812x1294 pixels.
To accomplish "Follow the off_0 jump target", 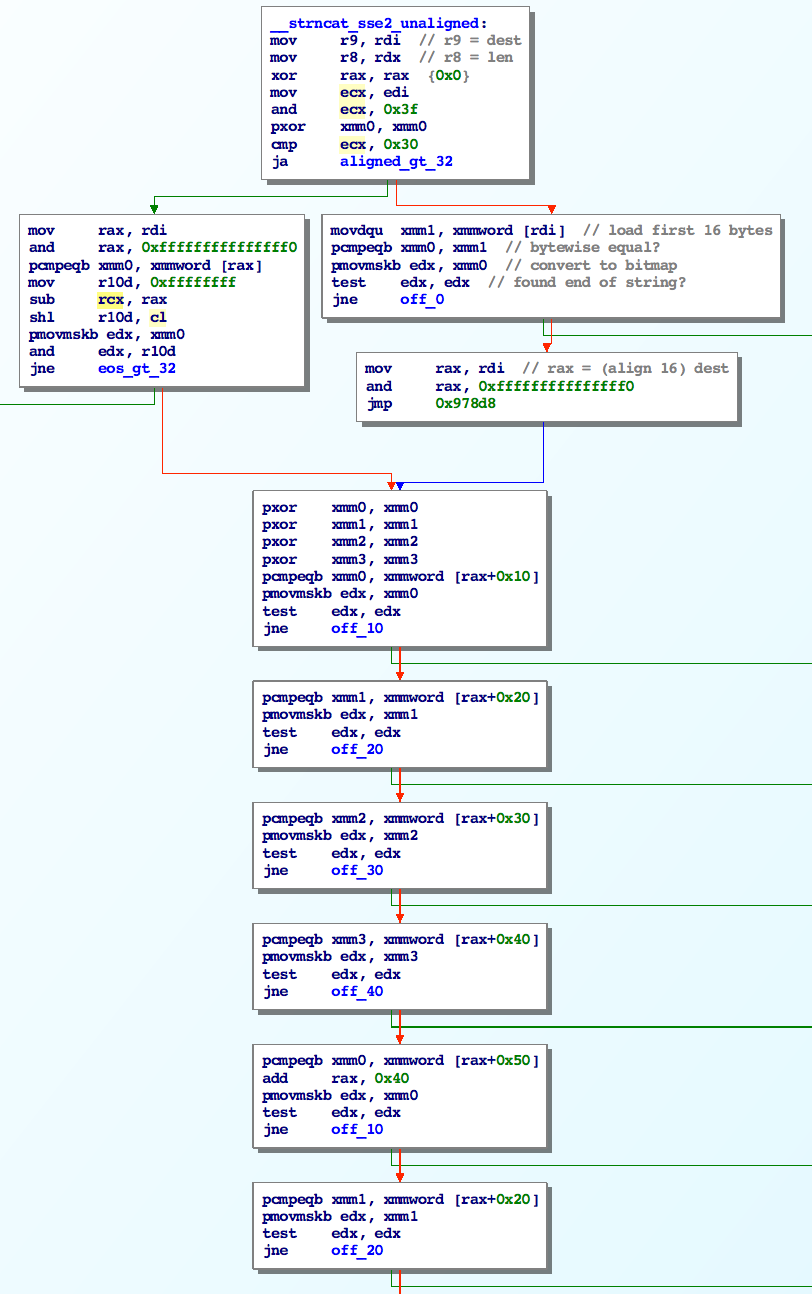I will pyautogui.click(x=421, y=300).
